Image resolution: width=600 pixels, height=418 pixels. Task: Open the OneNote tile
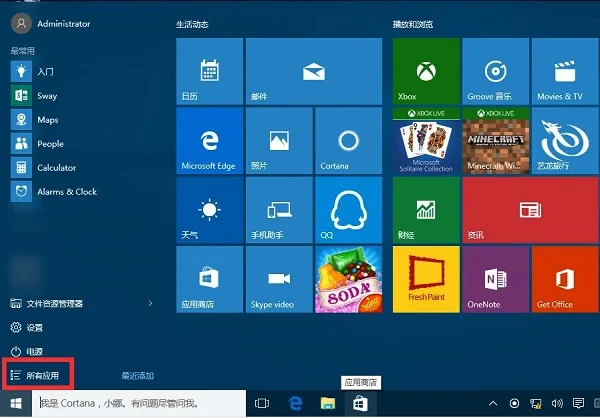pos(496,279)
